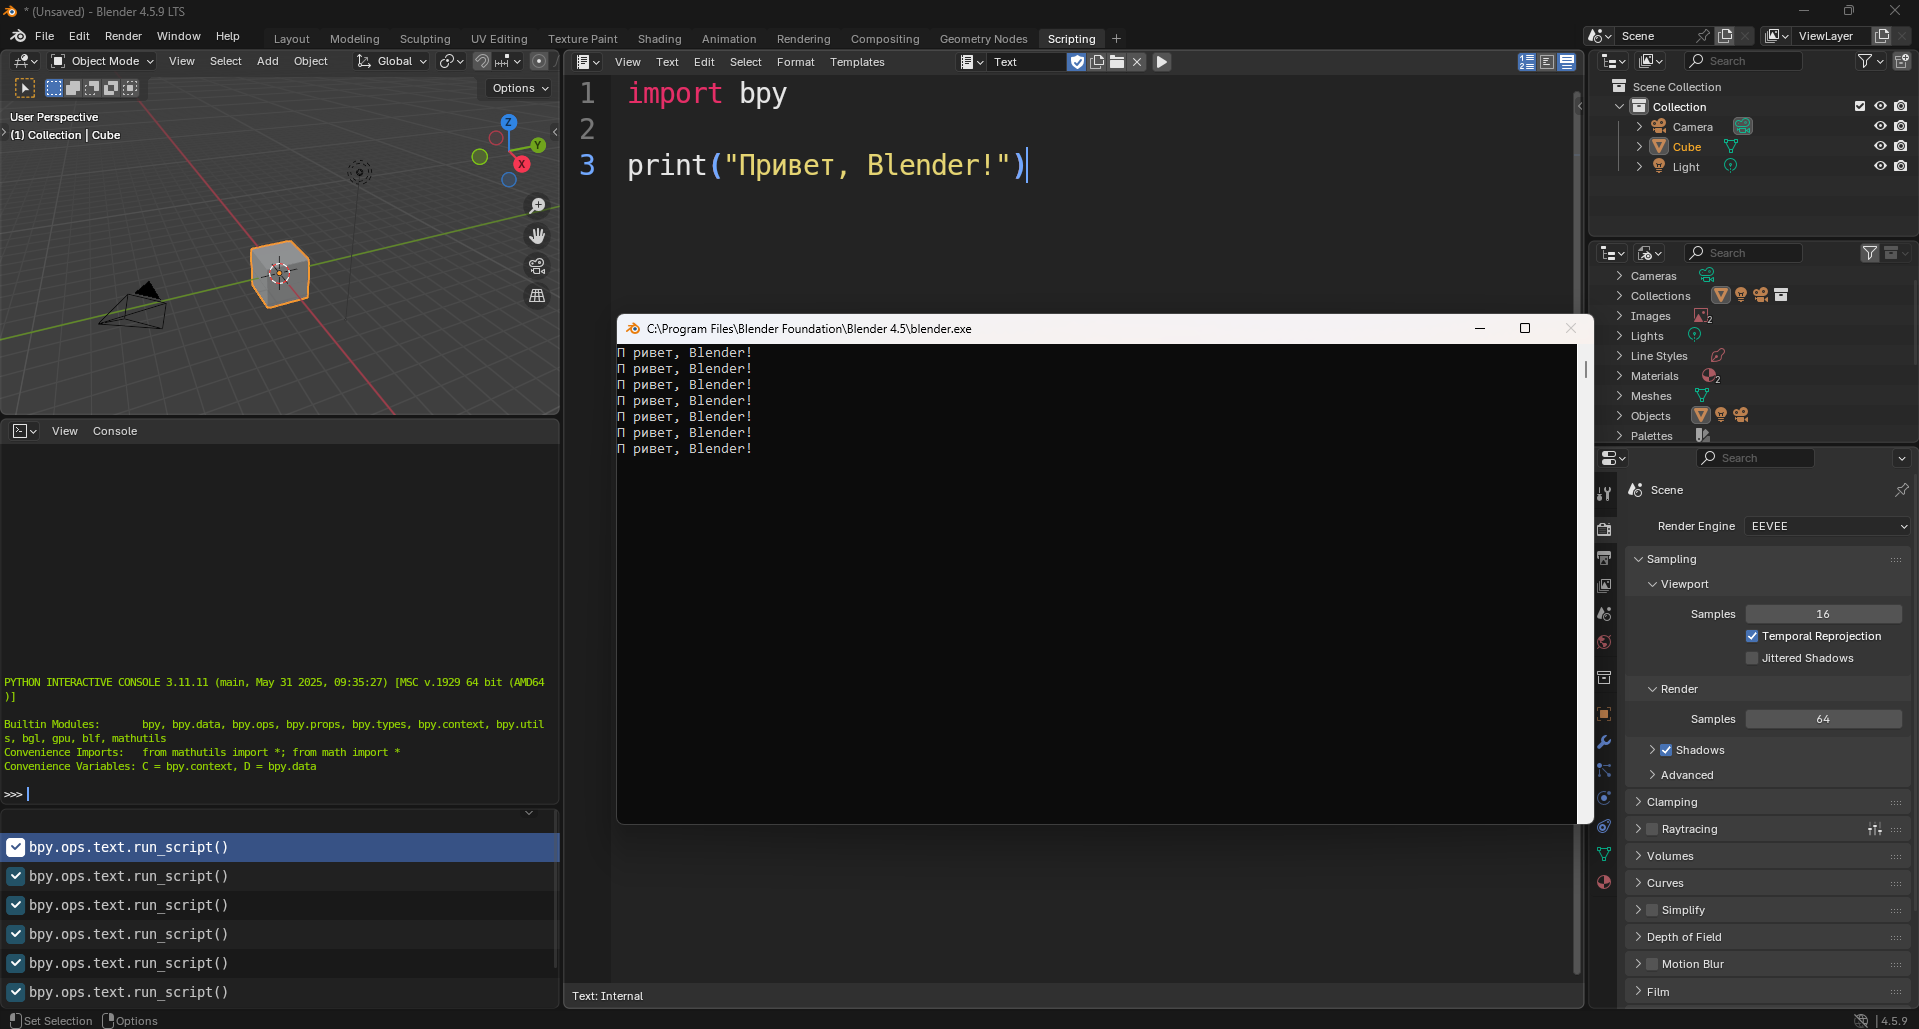Open the Object Data (mesh) properties tab
This screenshot has height=1029, width=1919.
point(1604,854)
